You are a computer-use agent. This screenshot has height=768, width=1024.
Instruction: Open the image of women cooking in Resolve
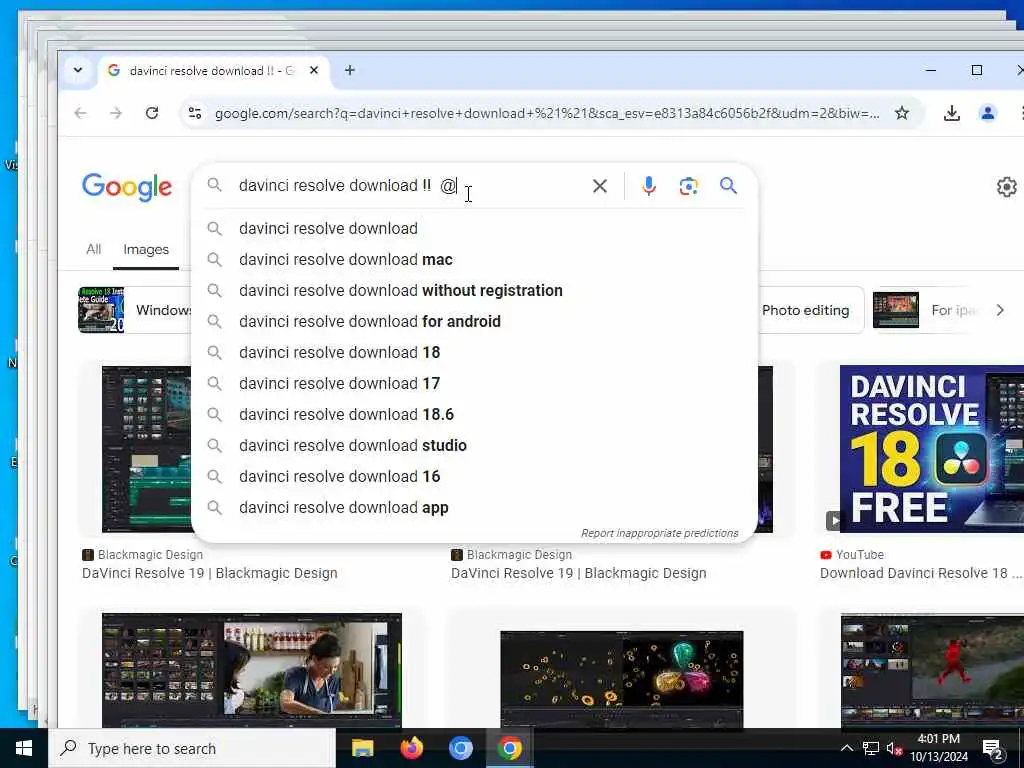(251, 669)
